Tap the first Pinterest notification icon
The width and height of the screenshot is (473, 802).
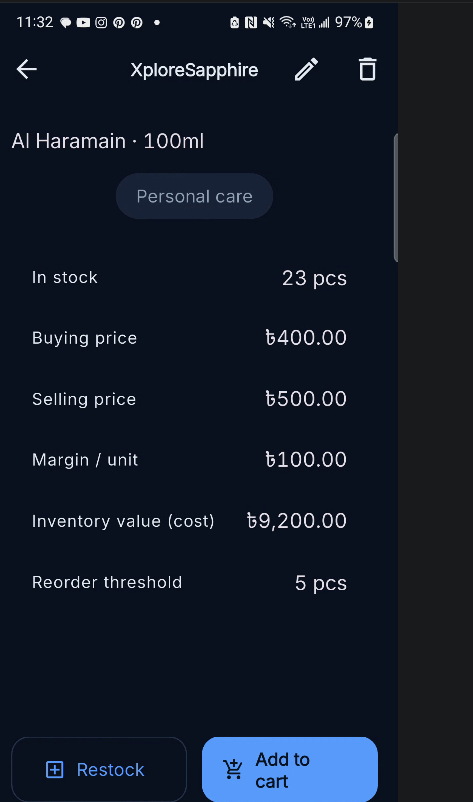coord(119,23)
